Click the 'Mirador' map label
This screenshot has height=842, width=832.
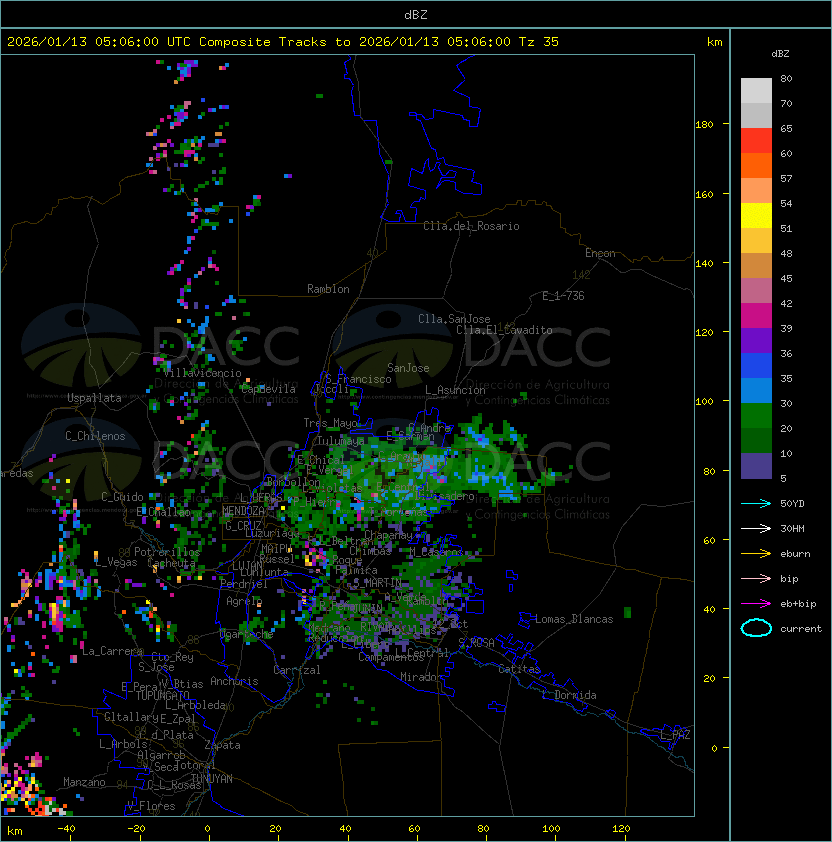422,677
